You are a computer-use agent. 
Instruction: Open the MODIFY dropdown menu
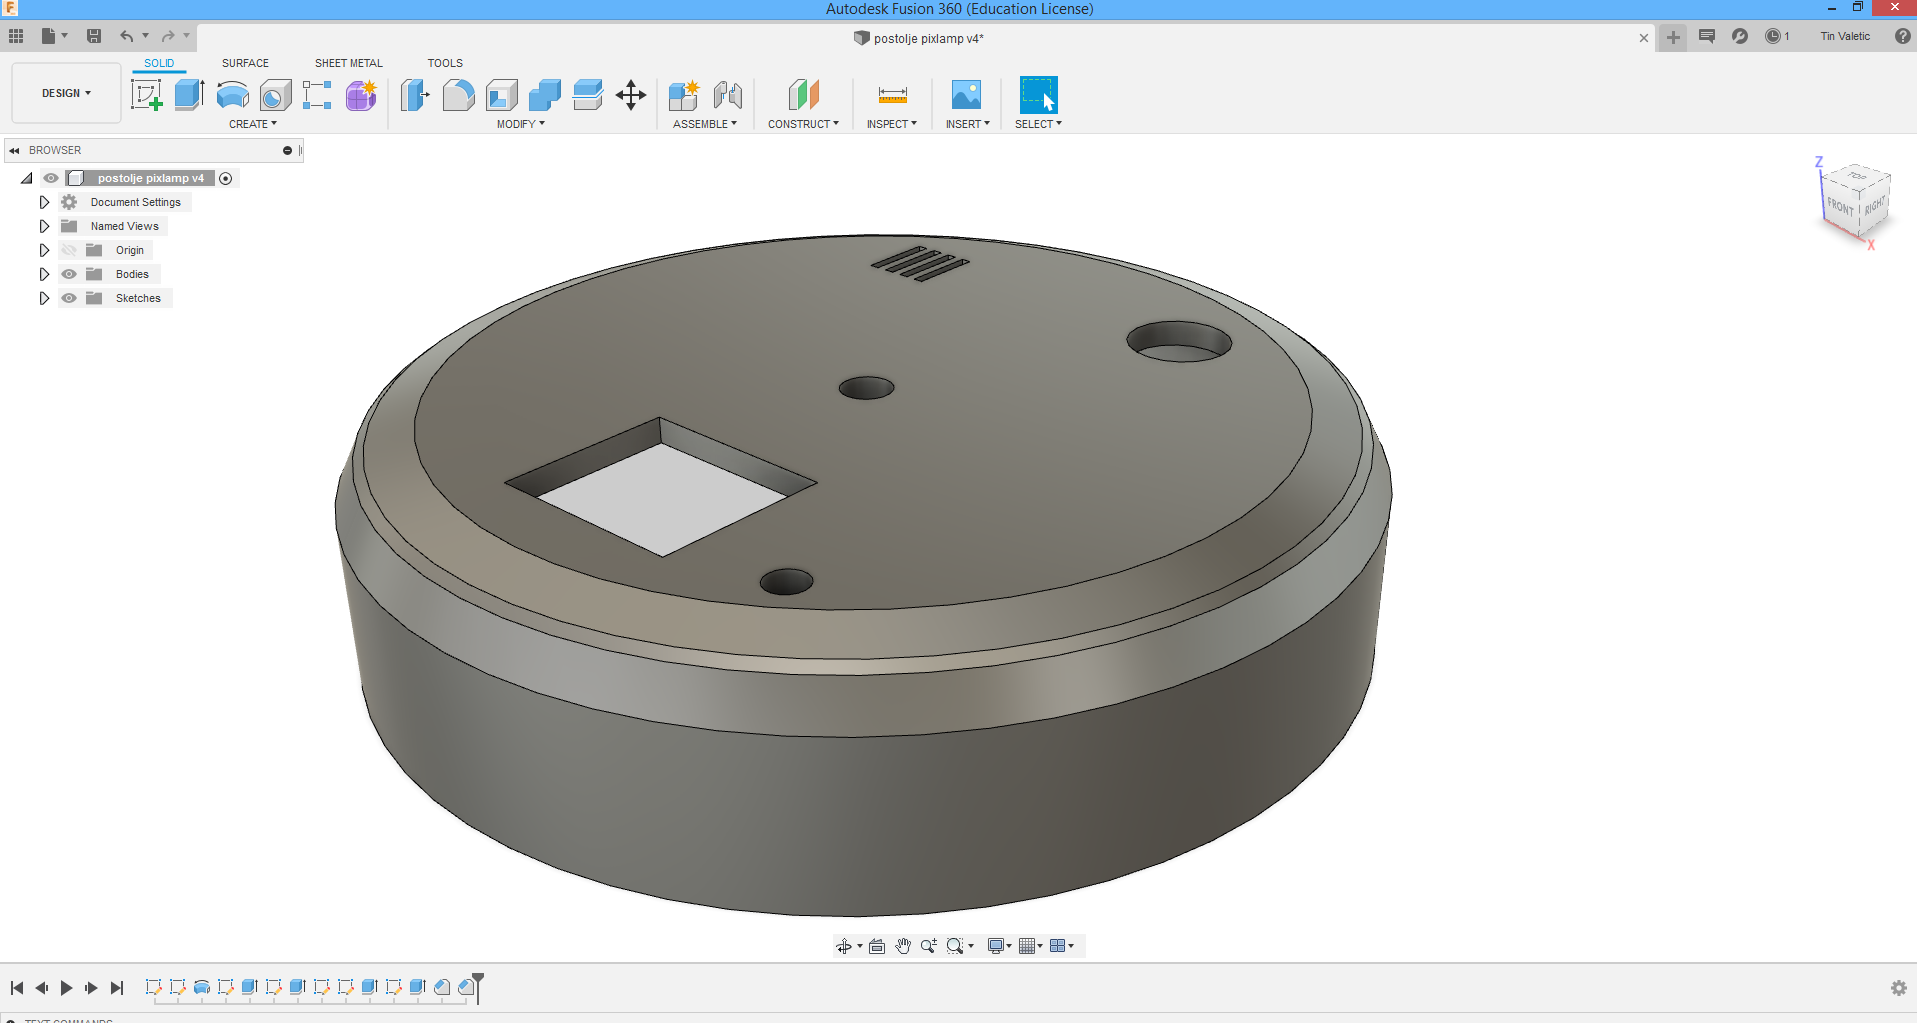click(521, 124)
